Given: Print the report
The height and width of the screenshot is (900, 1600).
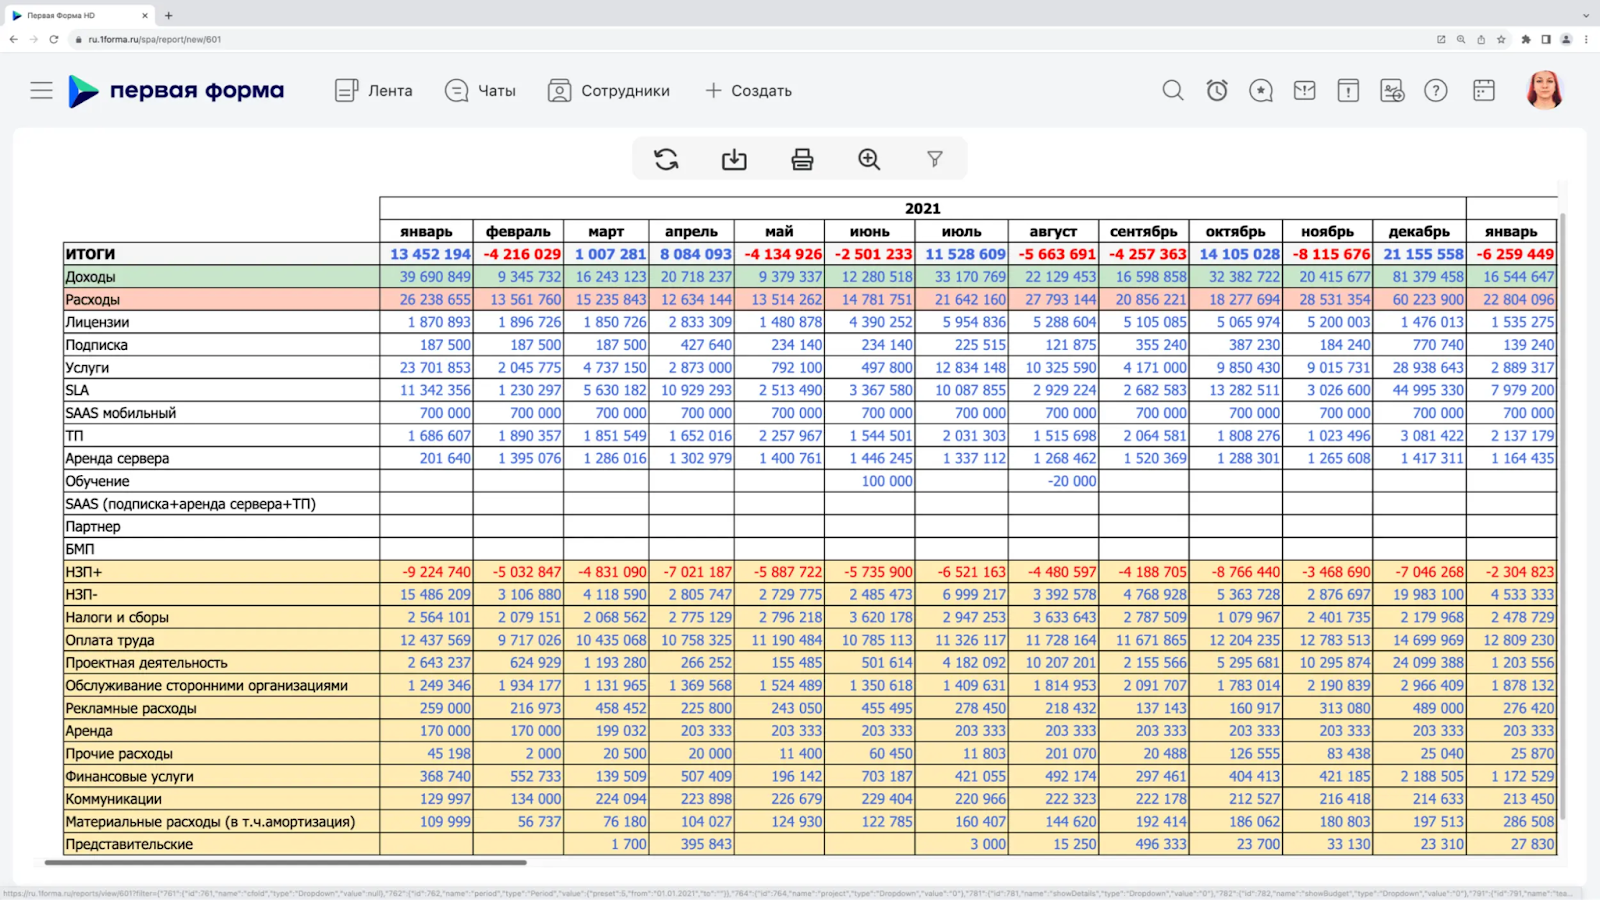Looking at the screenshot, I should (x=802, y=159).
